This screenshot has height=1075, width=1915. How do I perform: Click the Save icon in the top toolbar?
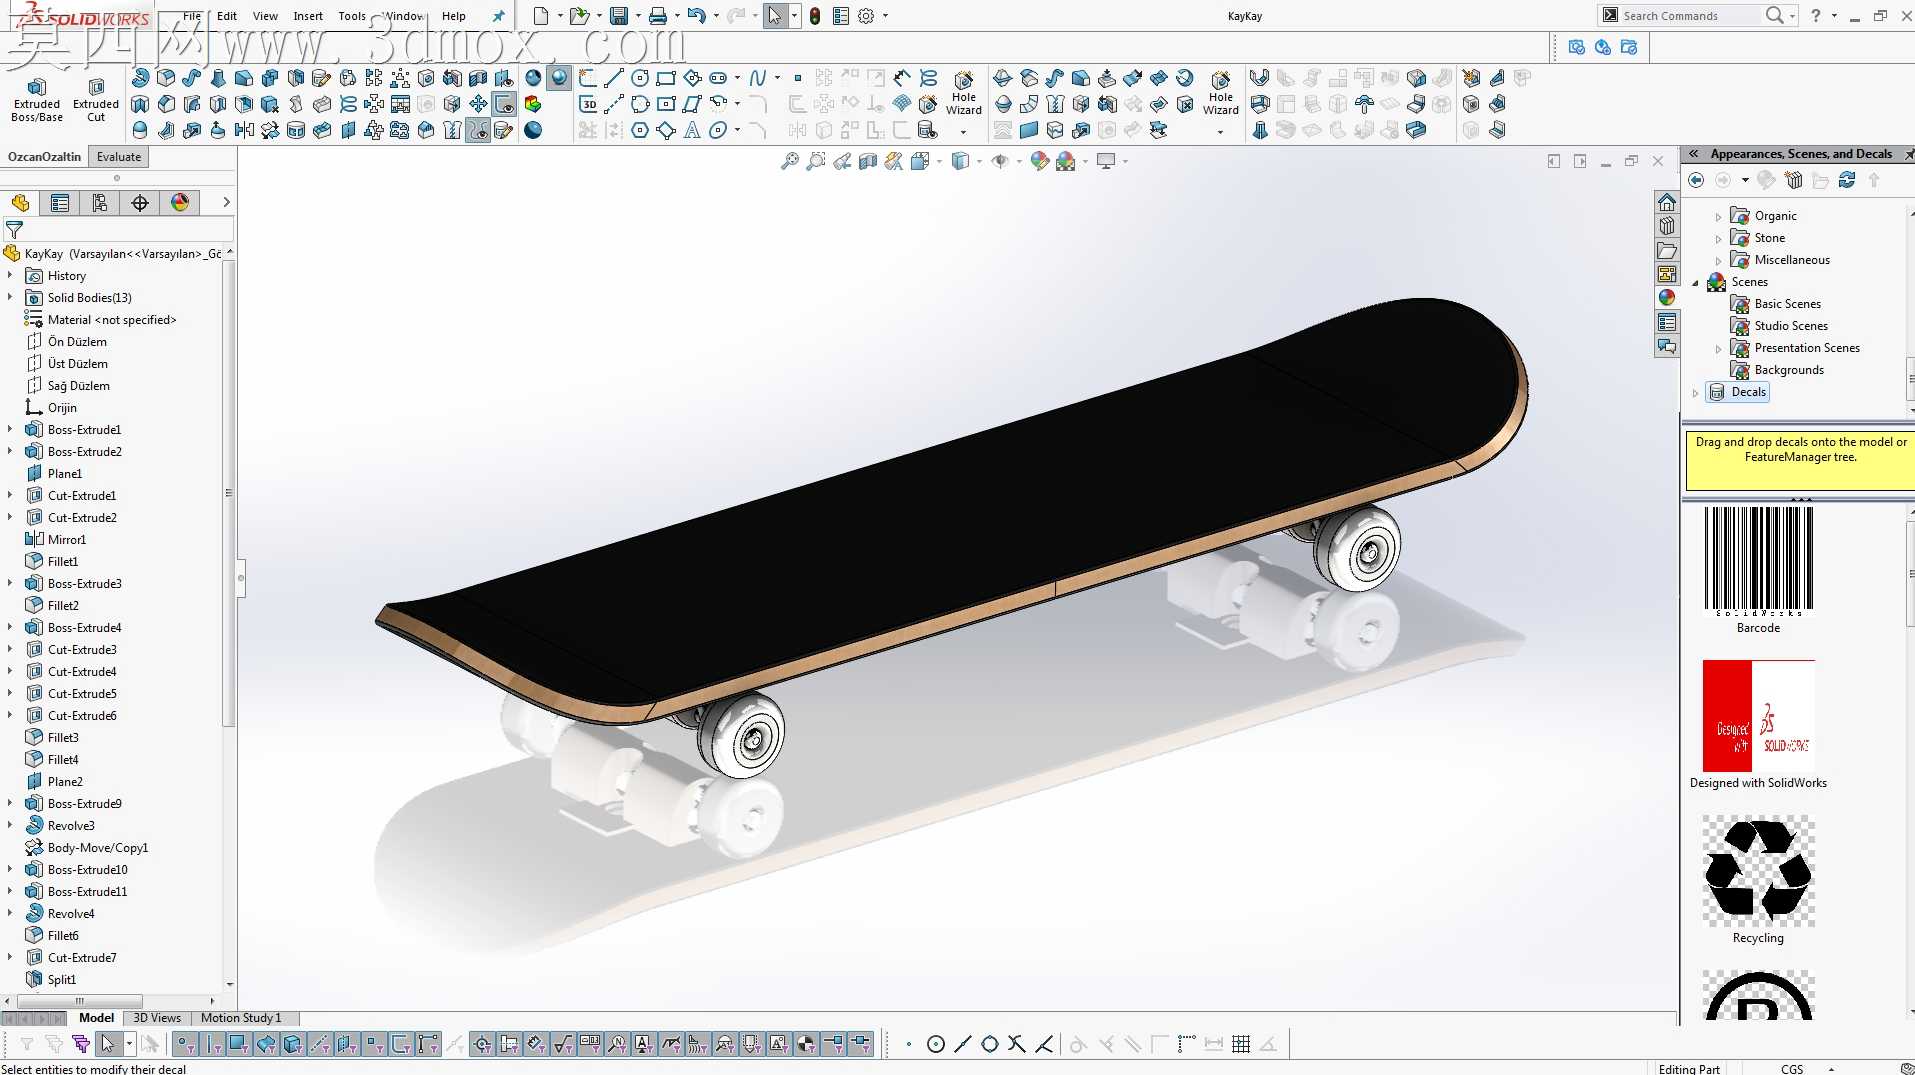[x=619, y=16]
